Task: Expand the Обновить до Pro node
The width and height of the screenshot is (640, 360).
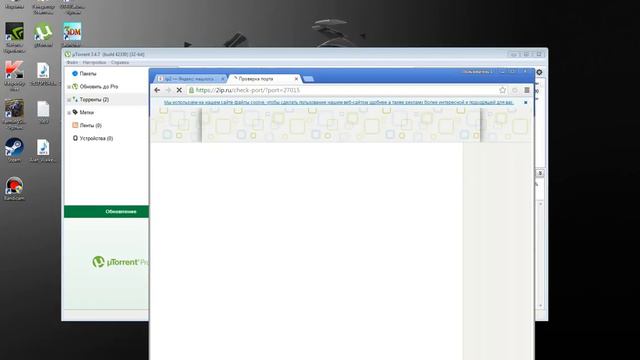Action: (x=69, y=87)
